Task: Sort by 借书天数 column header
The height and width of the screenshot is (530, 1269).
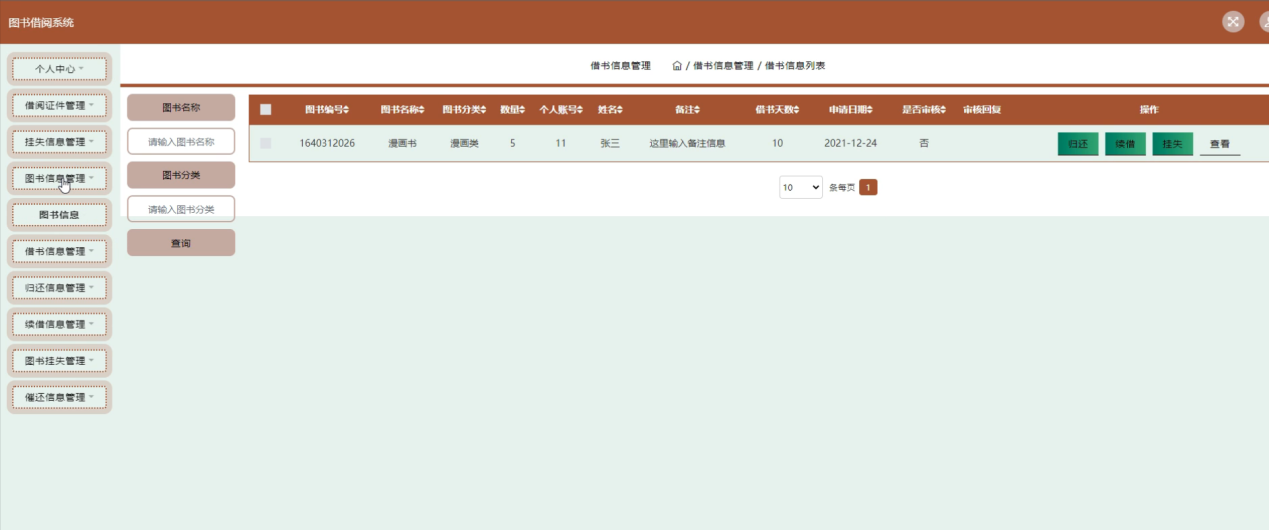Action: (x=778, y=110)
